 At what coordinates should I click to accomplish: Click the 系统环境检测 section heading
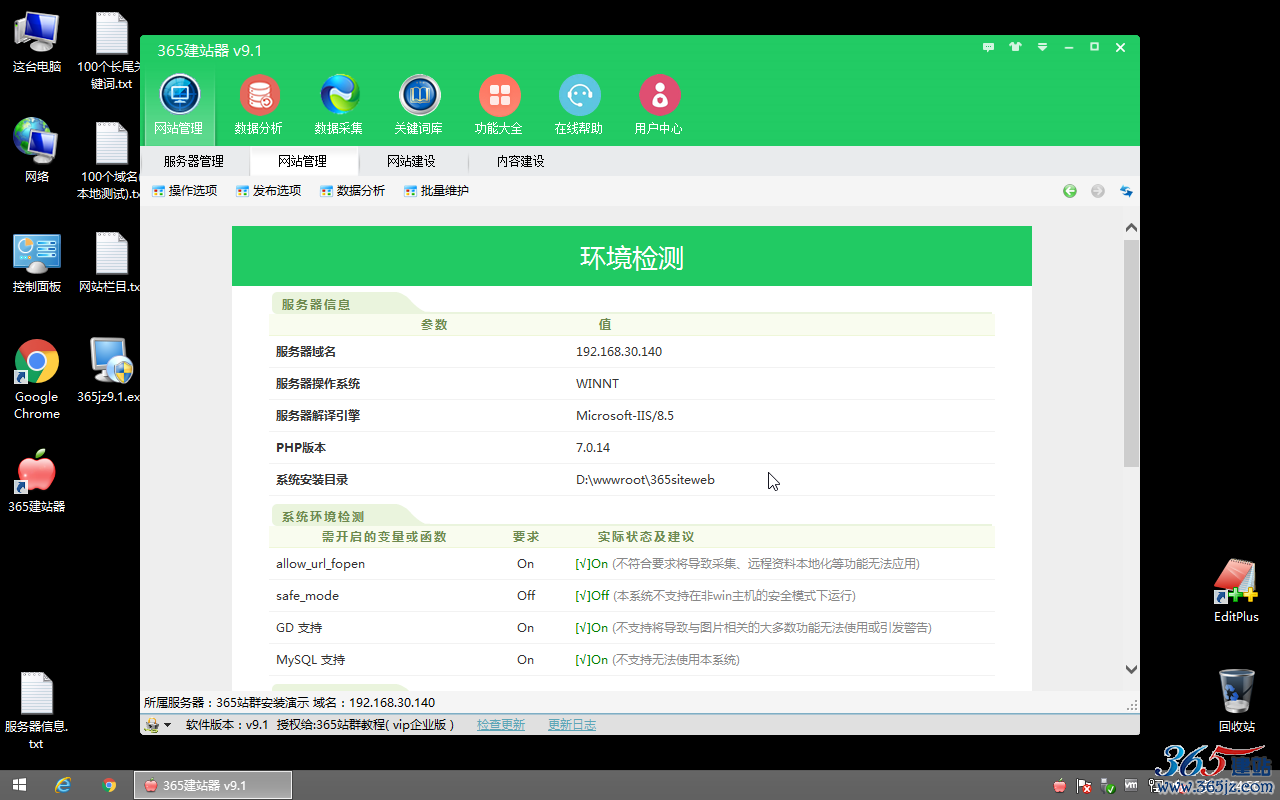[323, 517]
